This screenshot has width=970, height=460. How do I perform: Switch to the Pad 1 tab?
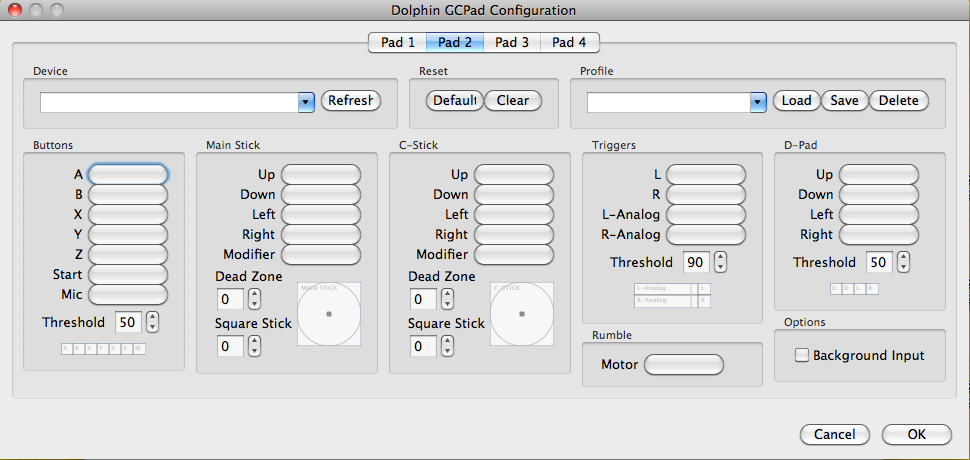coord(397,42)
